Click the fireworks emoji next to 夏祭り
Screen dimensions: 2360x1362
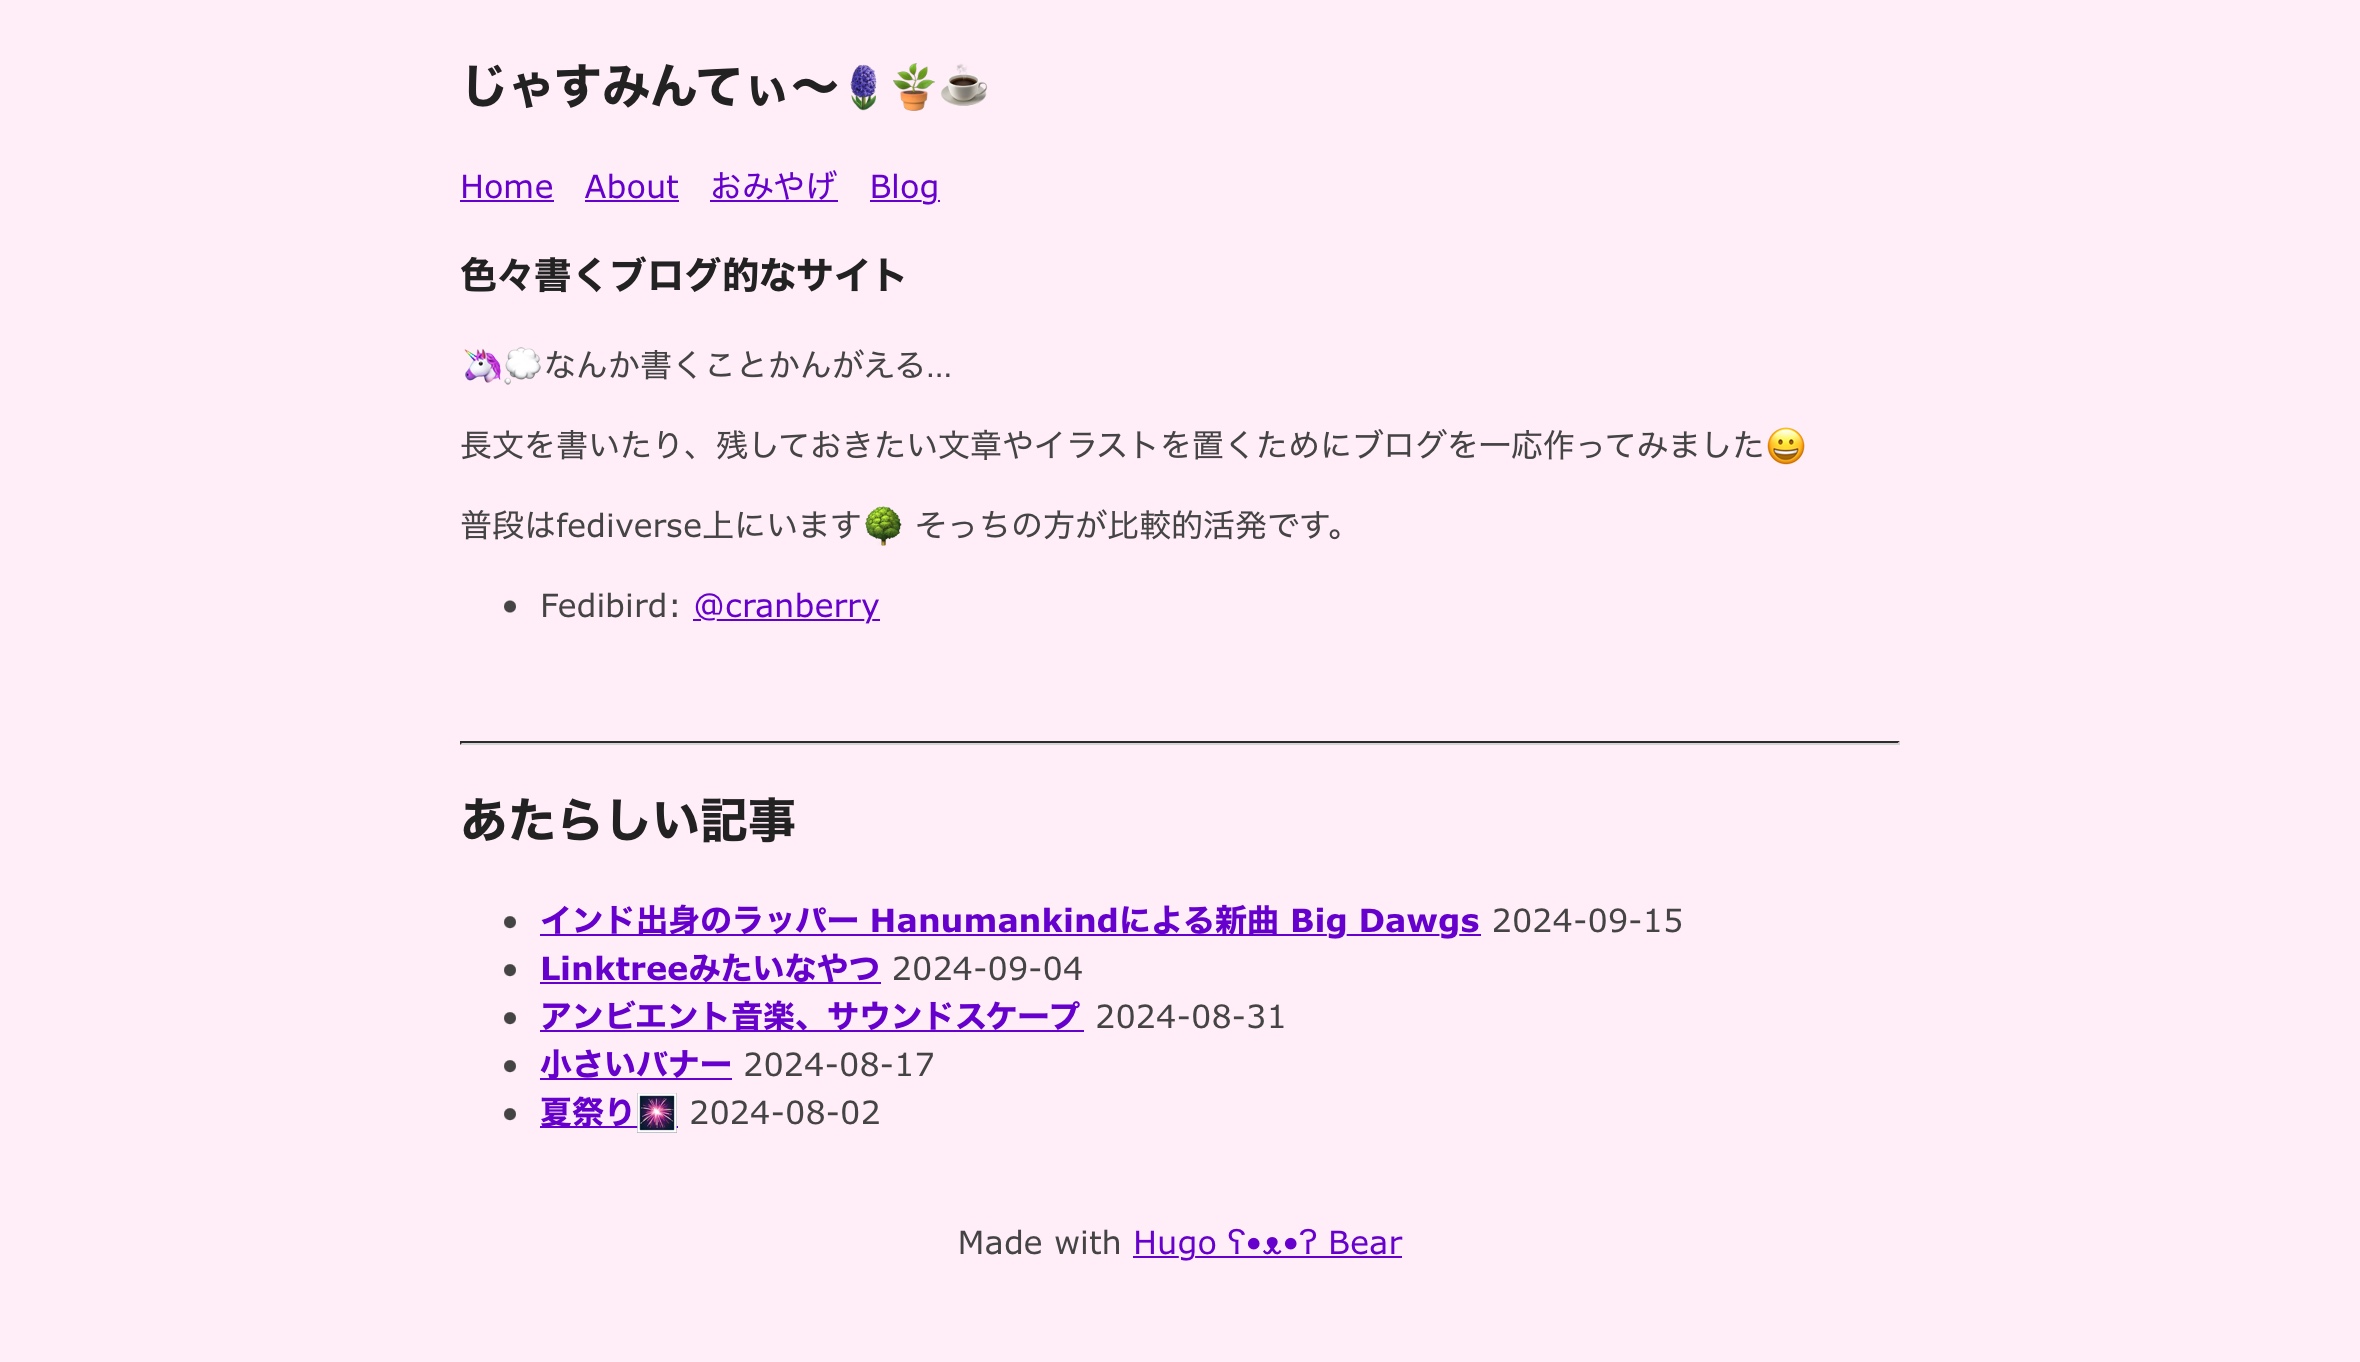(x=657, y=1113)
